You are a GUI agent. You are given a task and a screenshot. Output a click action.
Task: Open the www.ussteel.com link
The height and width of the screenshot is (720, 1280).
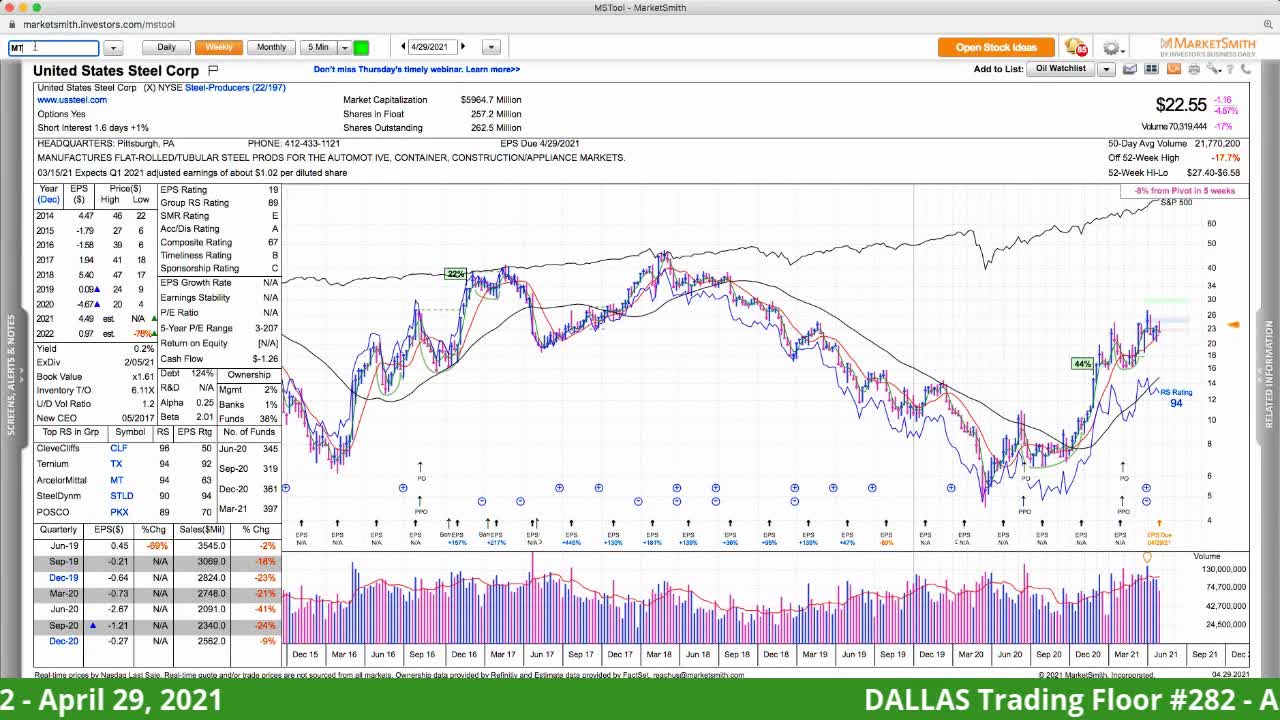click(x=72, y=100)
